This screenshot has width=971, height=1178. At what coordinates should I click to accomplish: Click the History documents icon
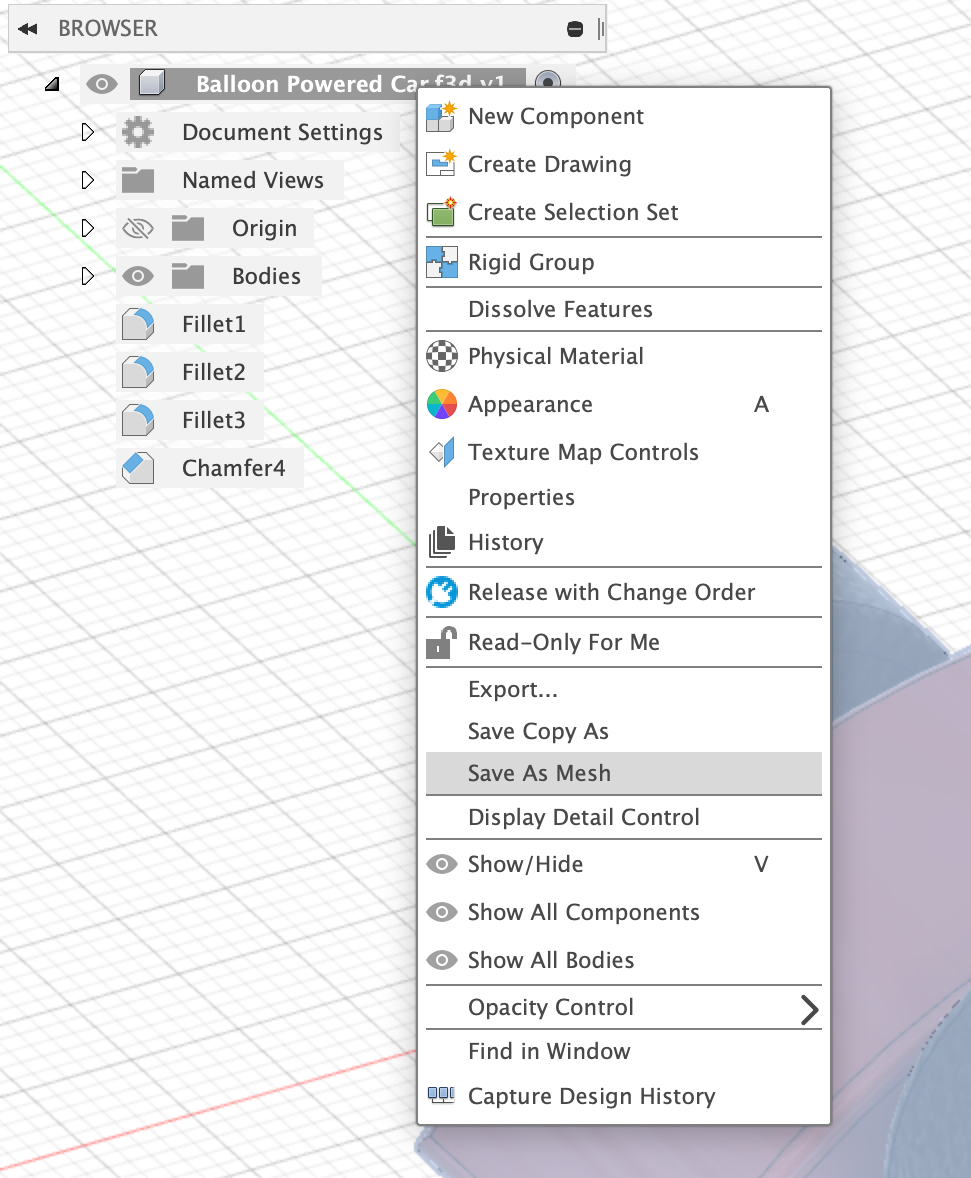[x=441, y=542]
